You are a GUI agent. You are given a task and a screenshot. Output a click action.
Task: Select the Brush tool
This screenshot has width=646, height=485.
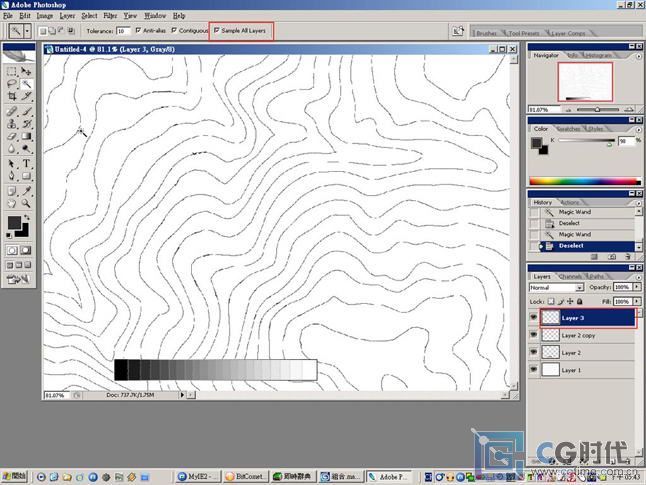pos(26,111)
